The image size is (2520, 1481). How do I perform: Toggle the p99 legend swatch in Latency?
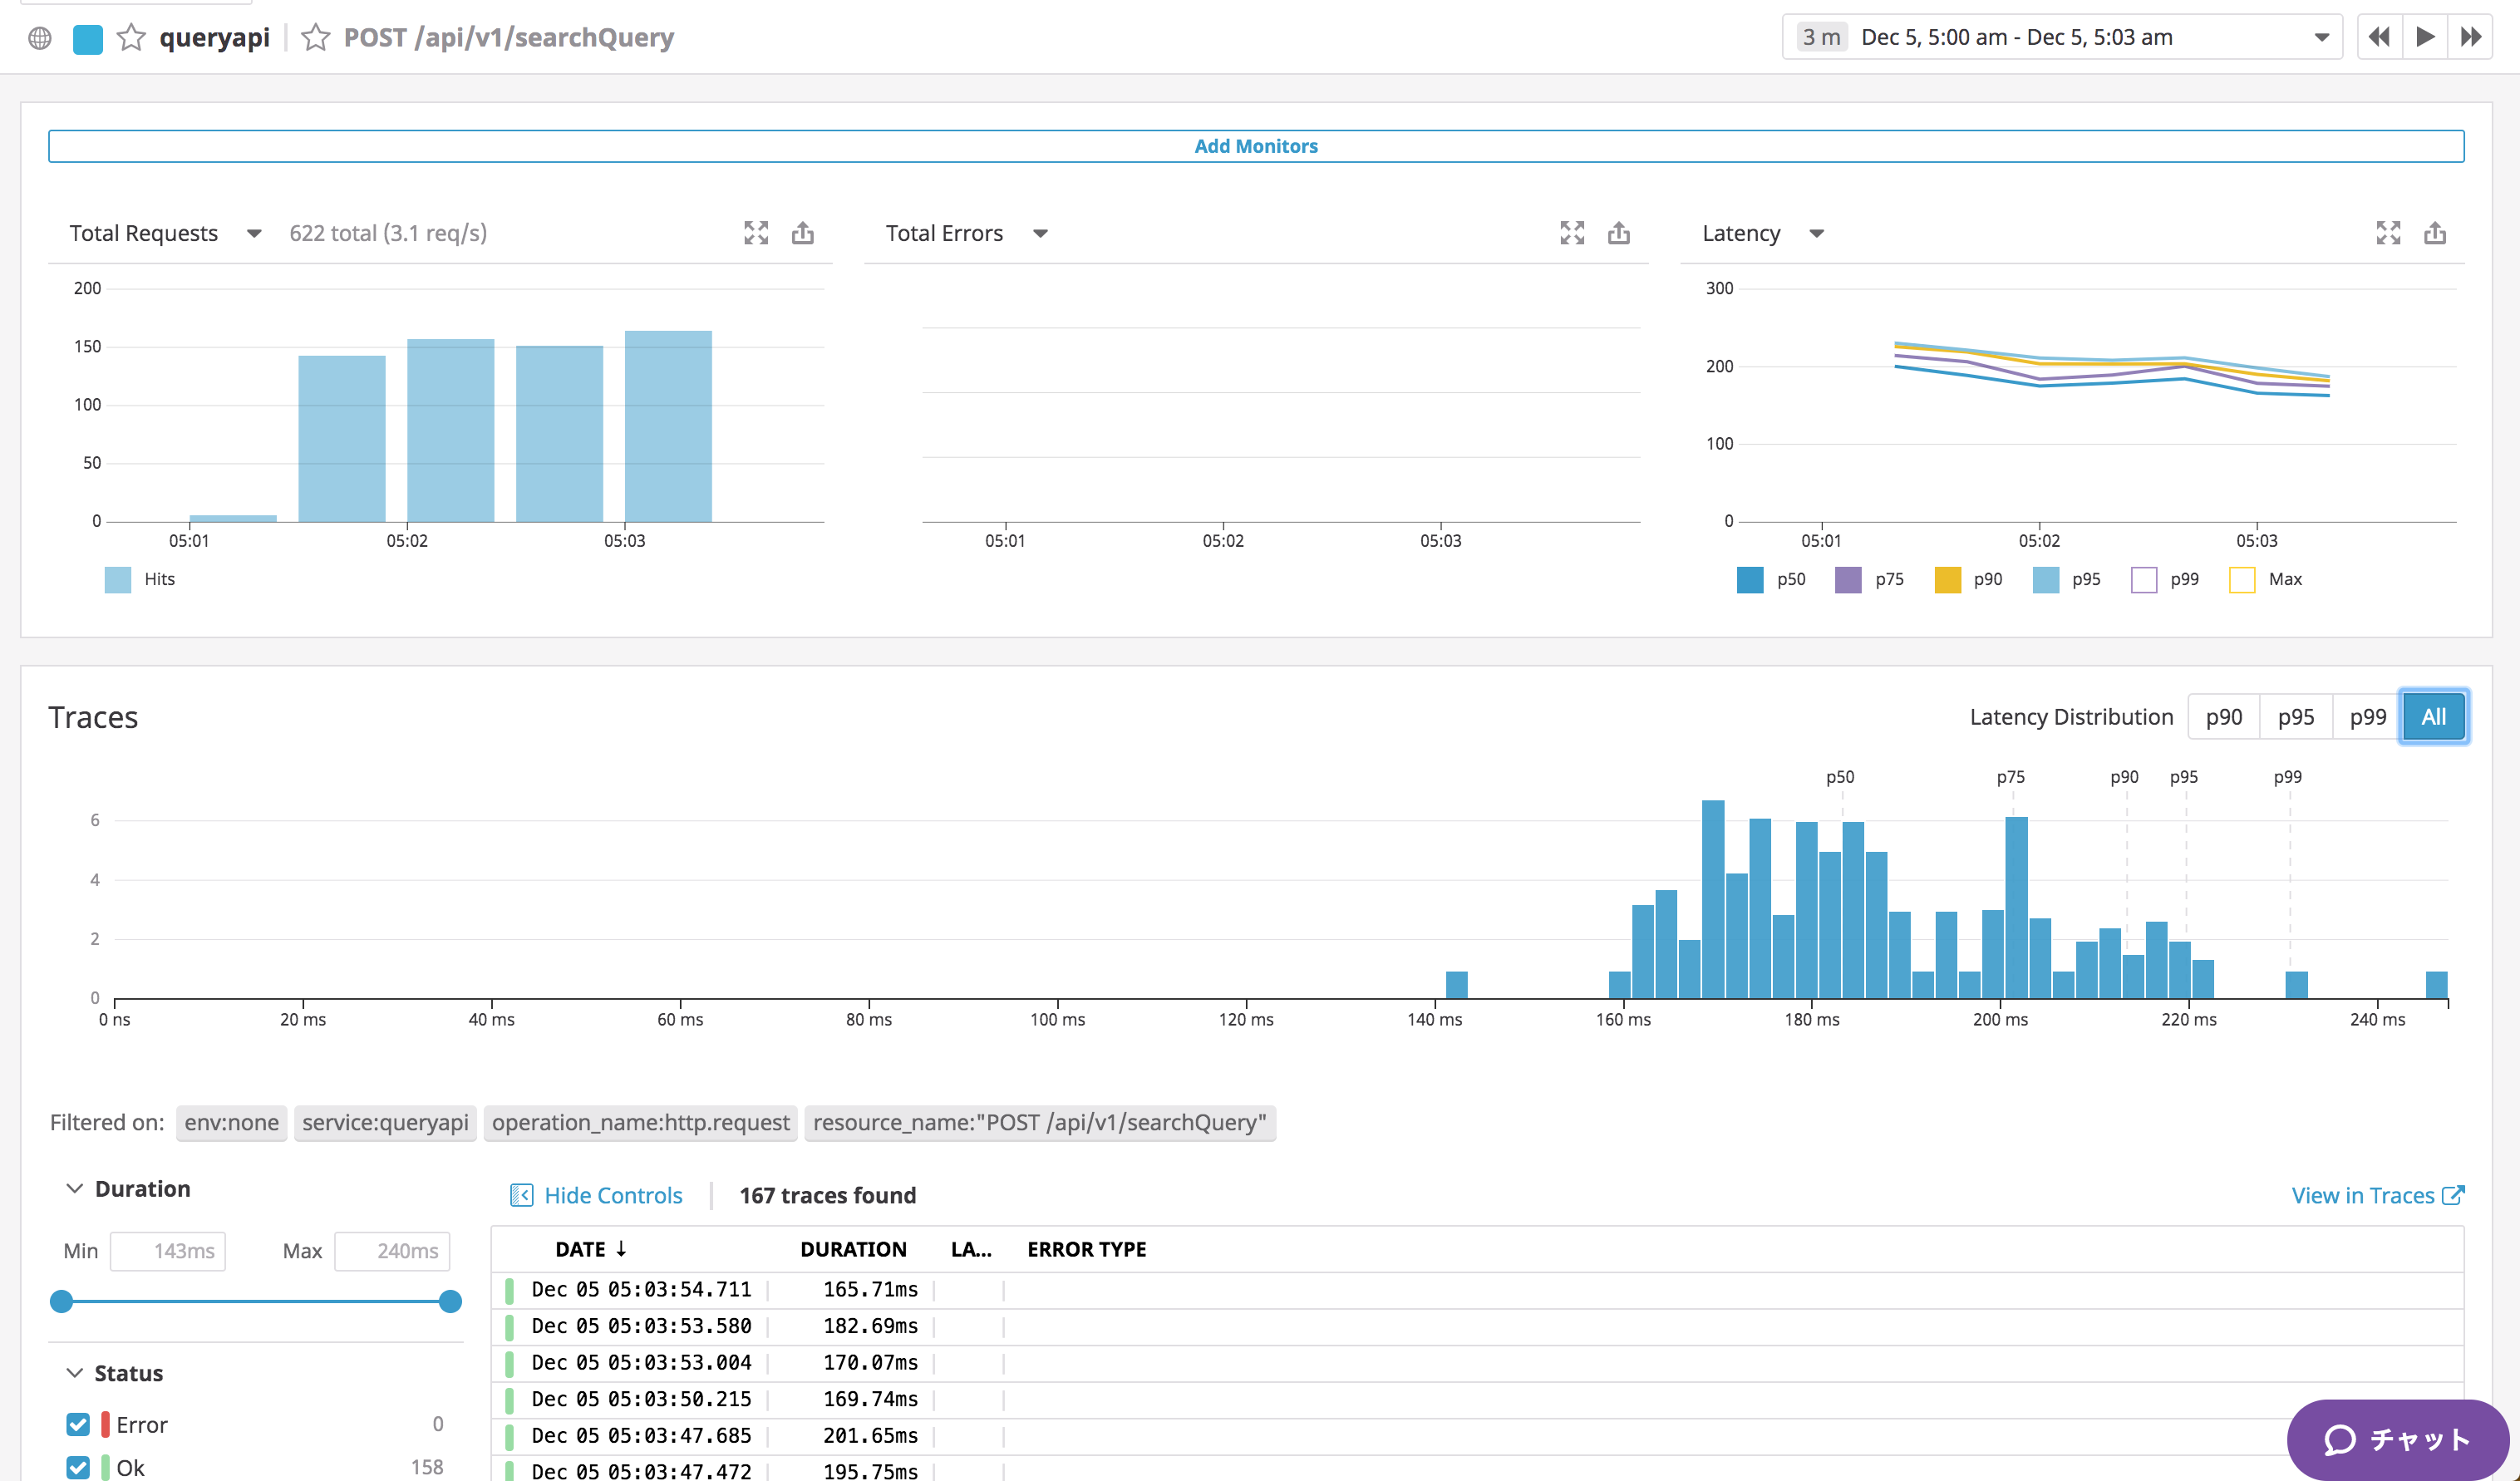point(2144,580)
